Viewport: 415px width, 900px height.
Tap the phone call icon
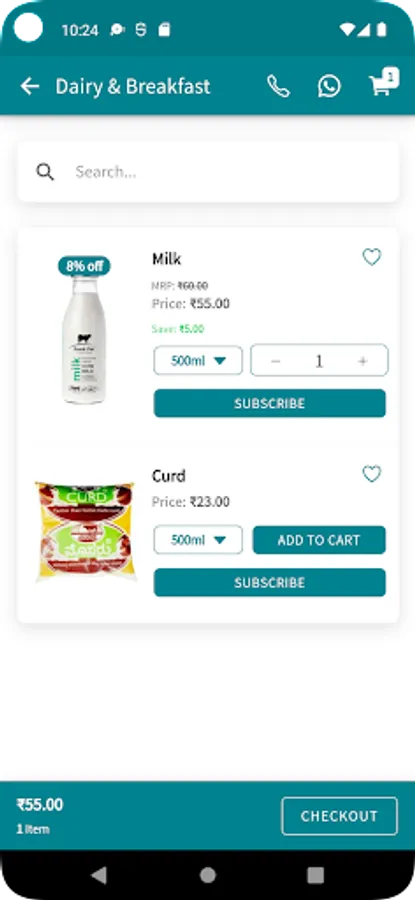click(x=278, y=87)
